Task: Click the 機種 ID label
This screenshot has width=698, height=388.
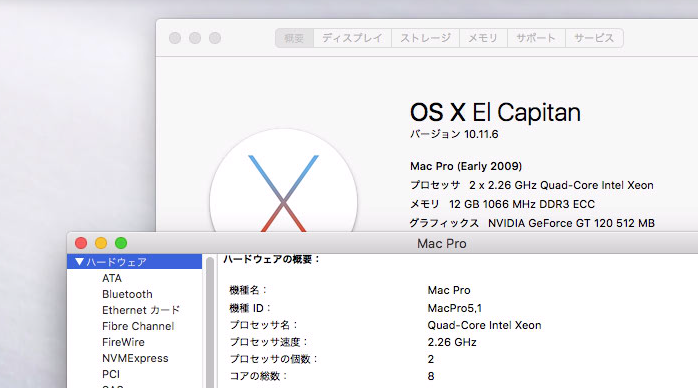Action: 250,308
